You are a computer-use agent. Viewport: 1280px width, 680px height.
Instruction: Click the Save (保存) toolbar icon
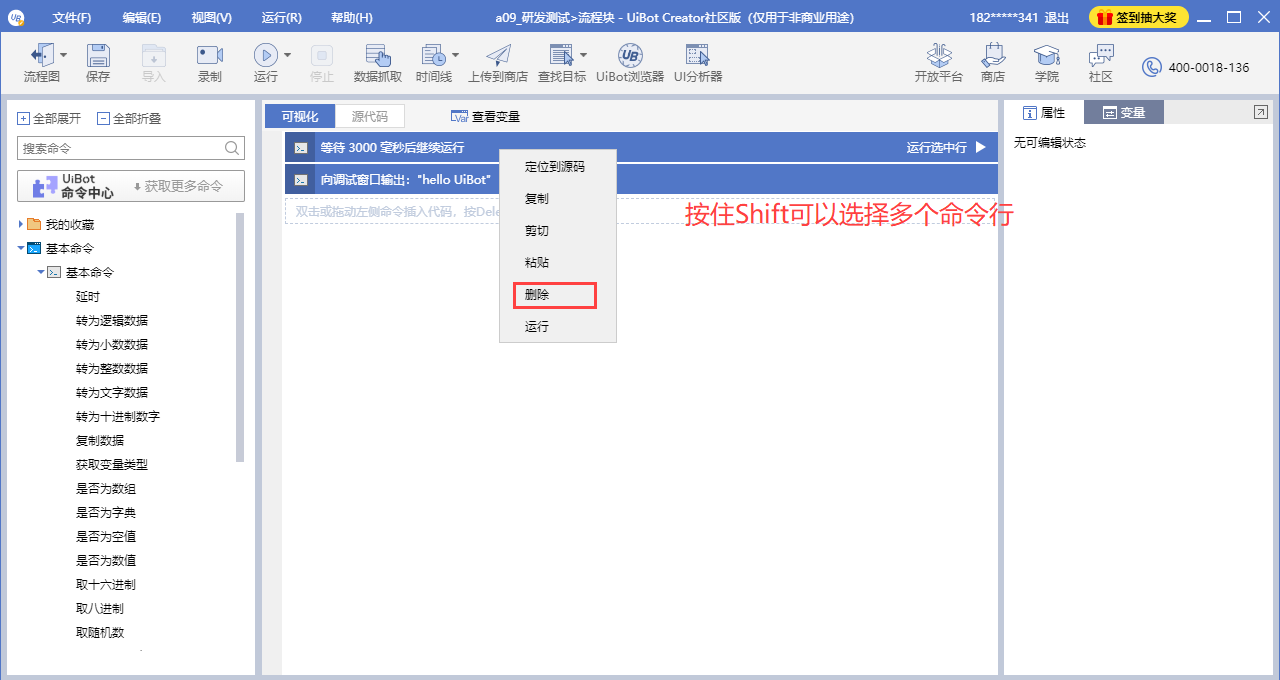98,62
